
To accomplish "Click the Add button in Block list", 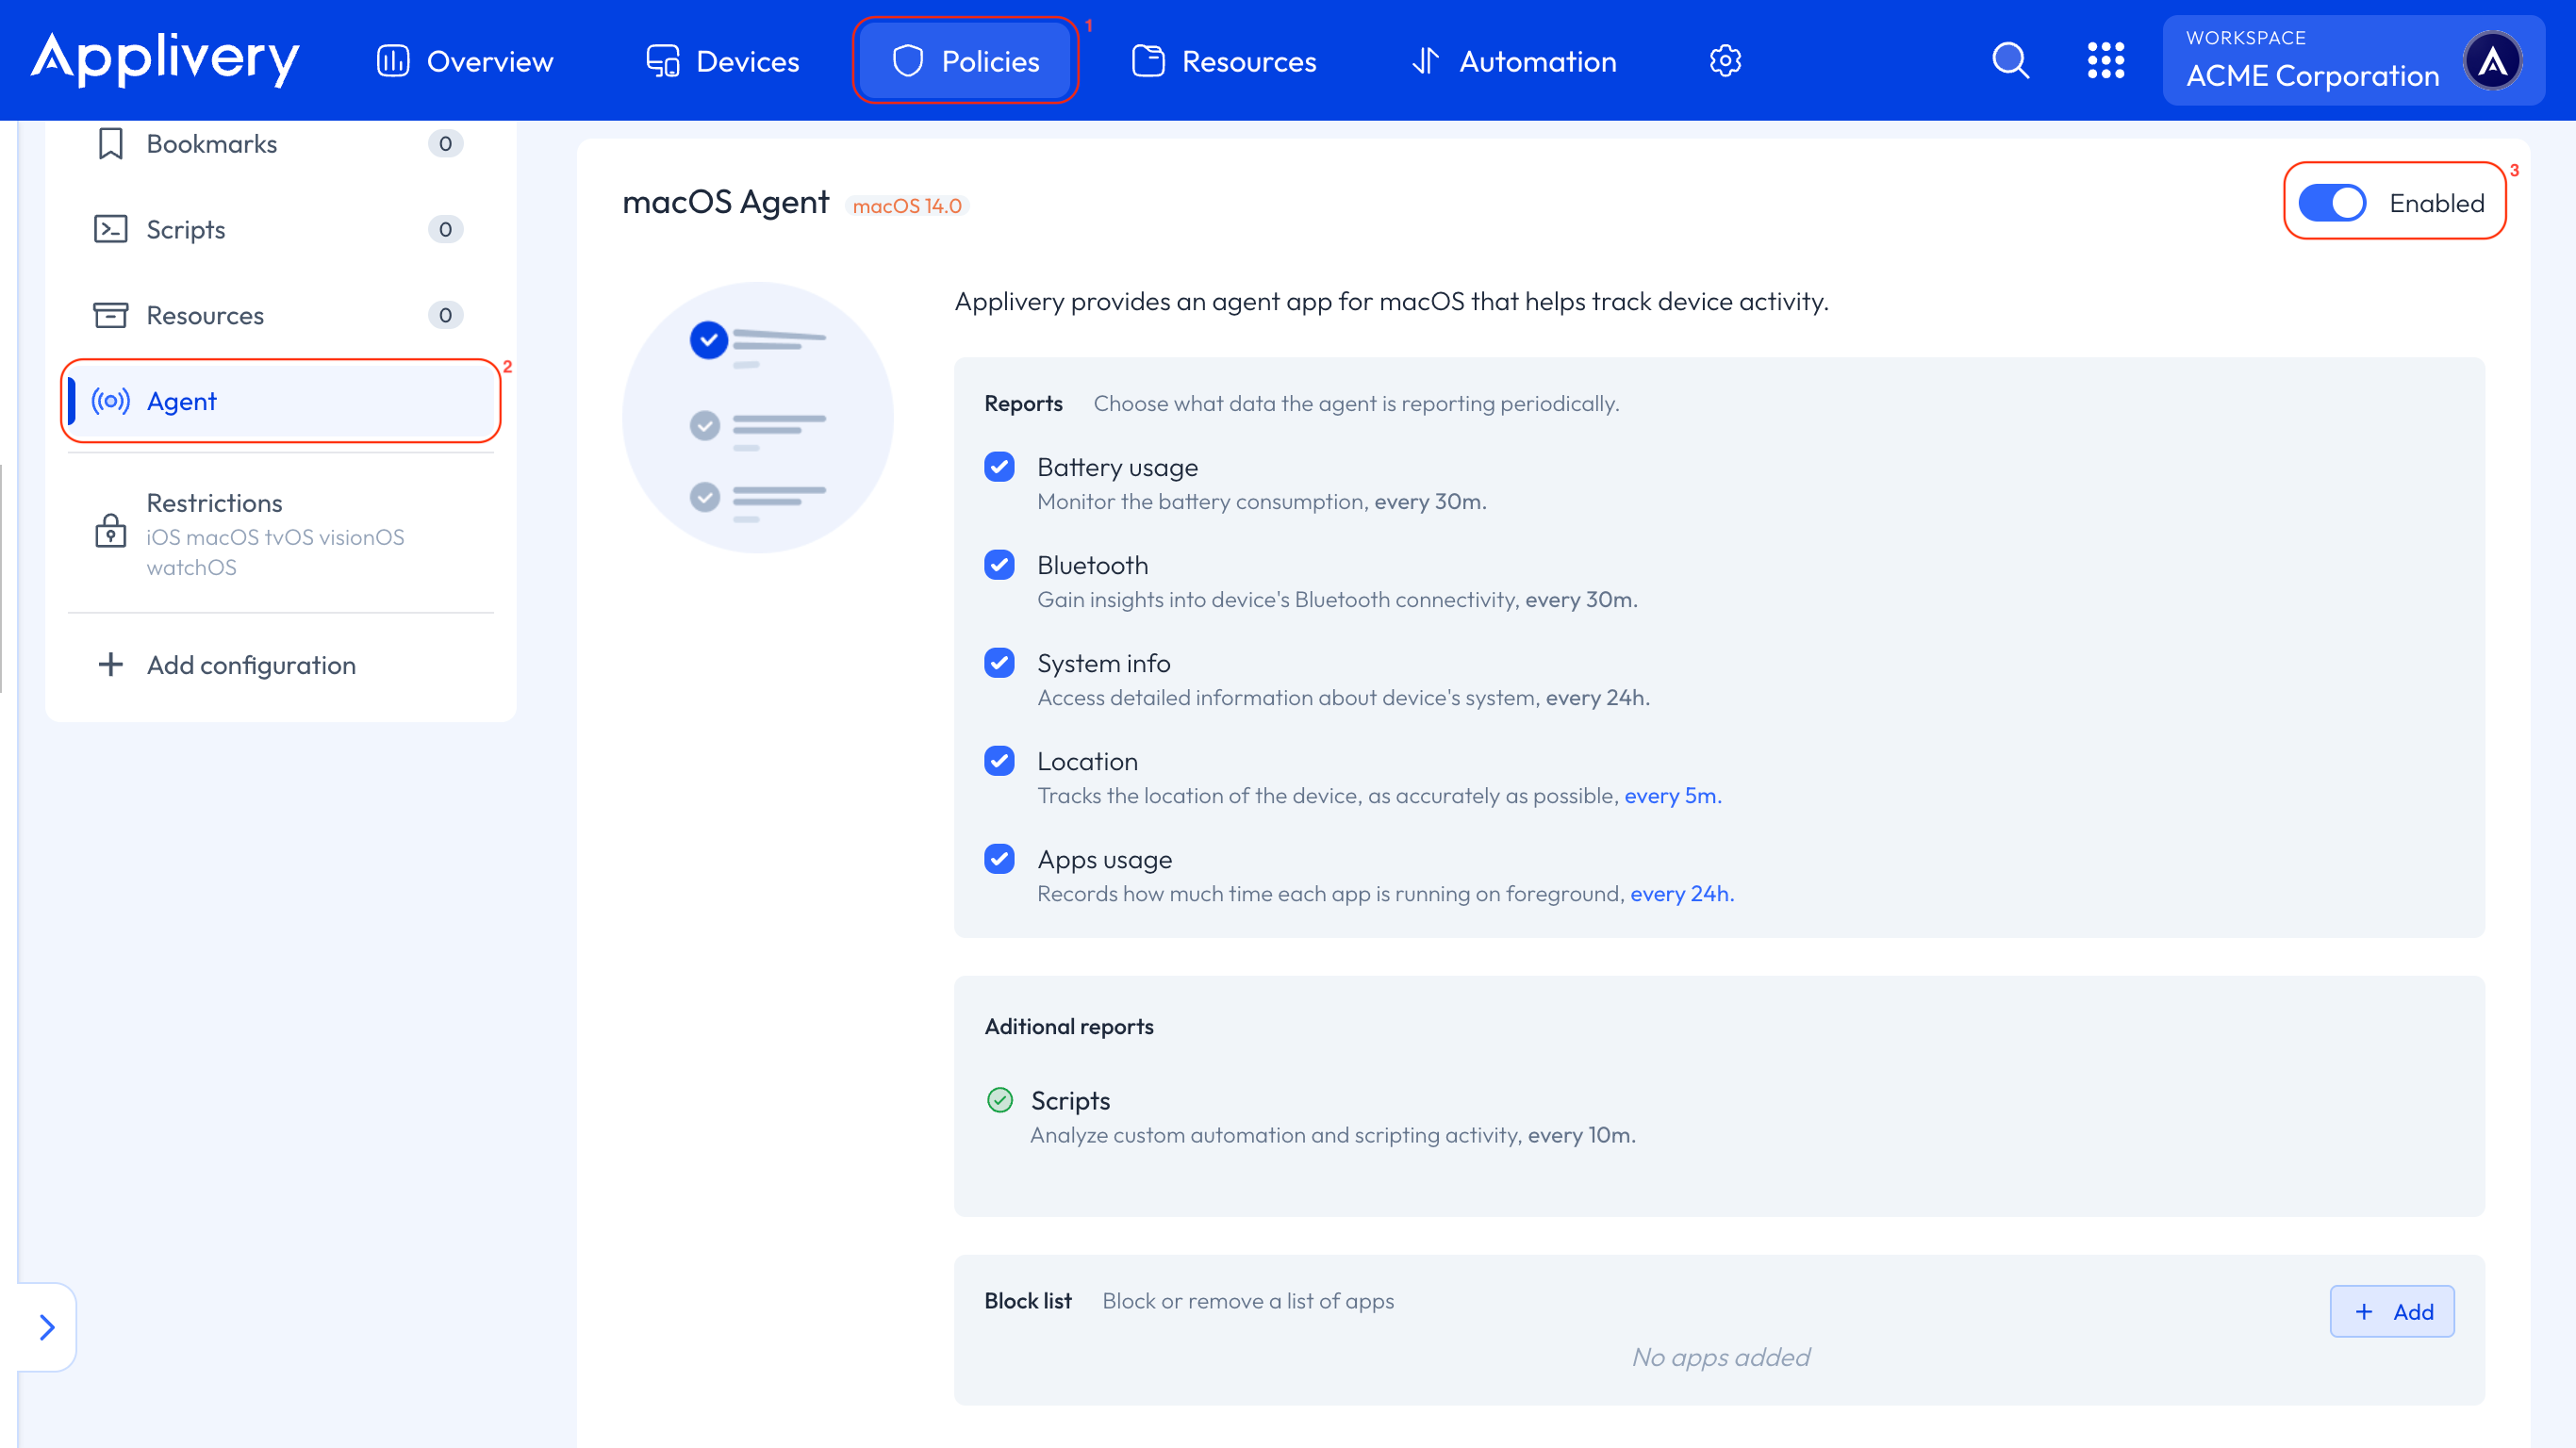I will (2391, 1311).
